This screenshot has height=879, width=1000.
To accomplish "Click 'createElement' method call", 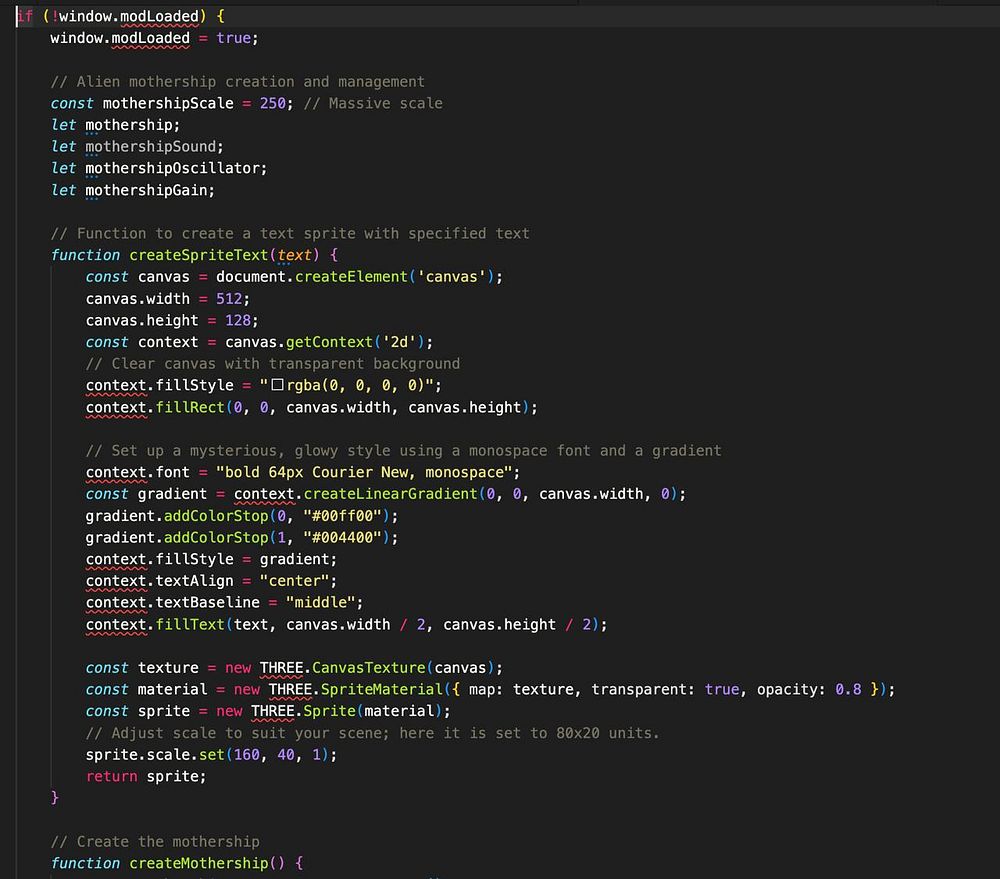I will (351, 277).
